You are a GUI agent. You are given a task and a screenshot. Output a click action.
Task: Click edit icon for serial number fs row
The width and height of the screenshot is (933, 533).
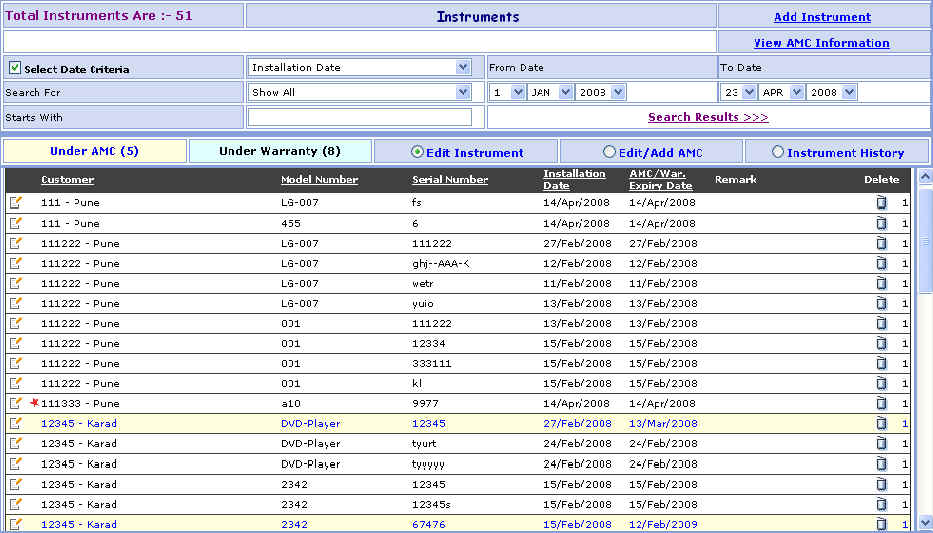coord(15,202)
